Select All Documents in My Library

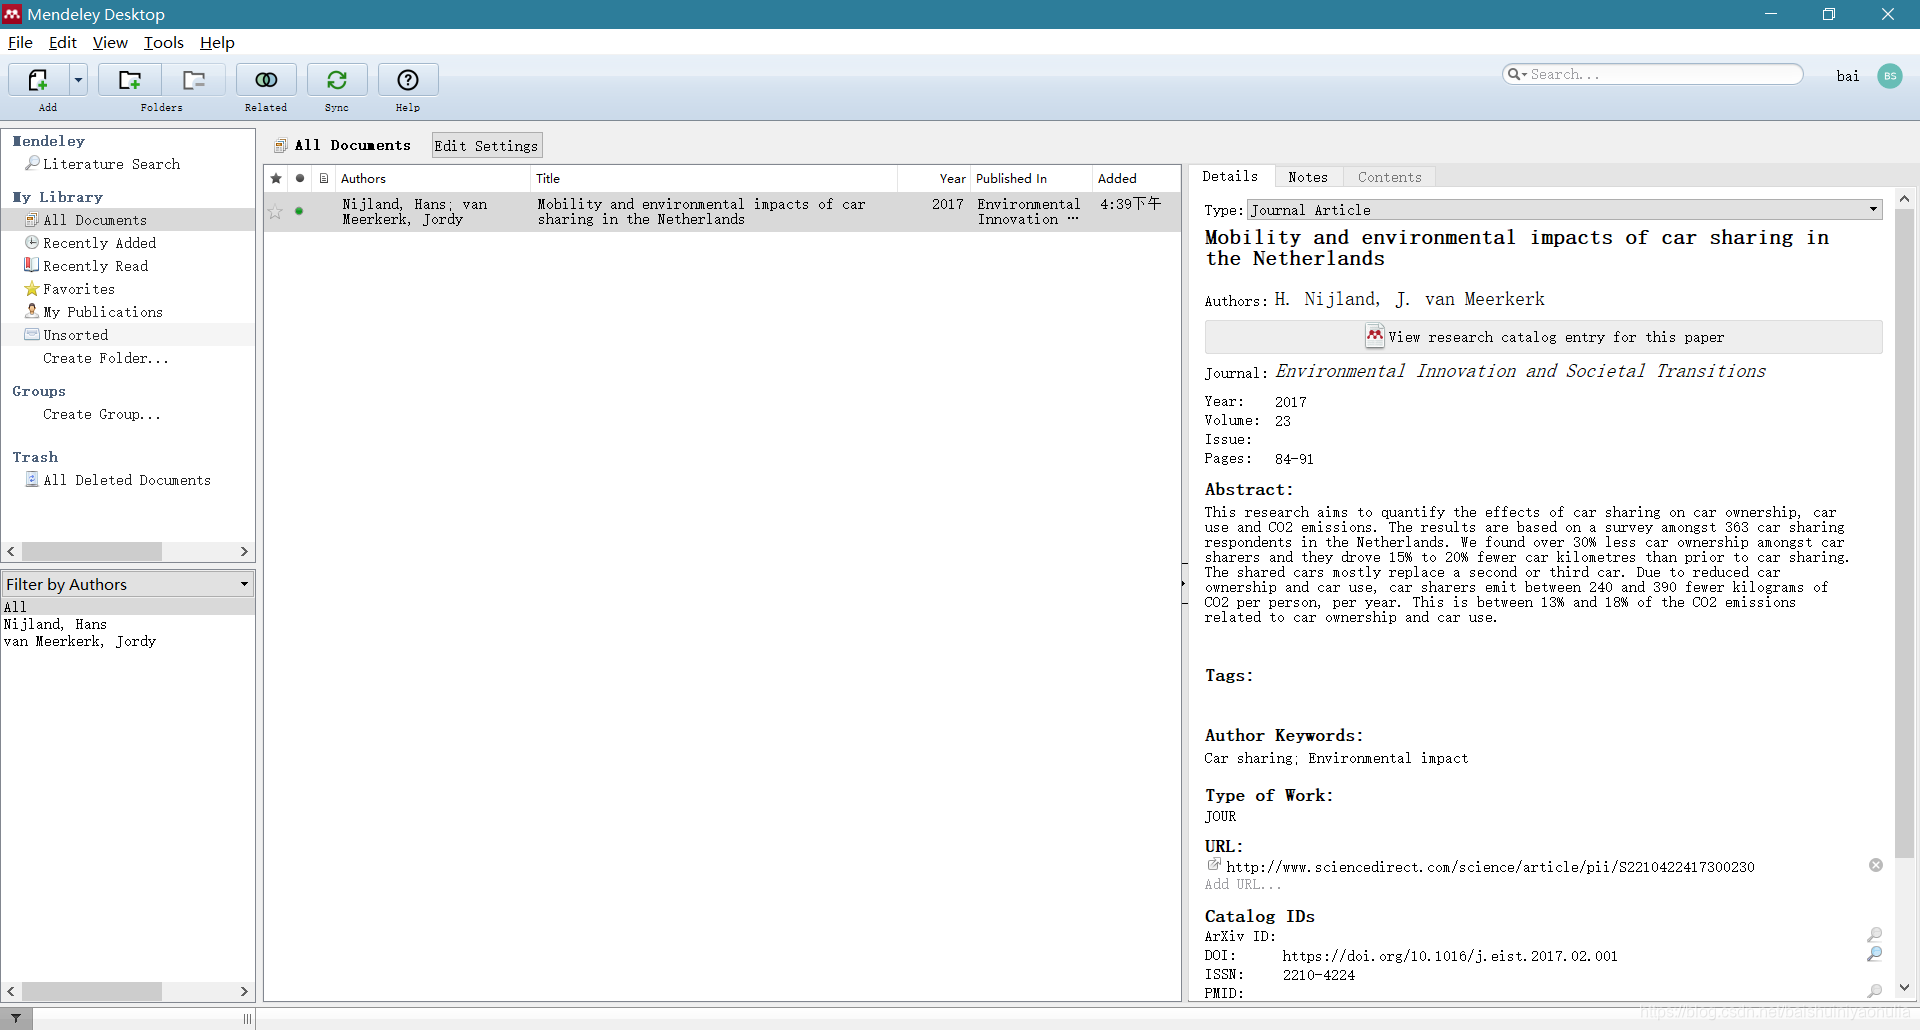(x=95, y=220)
